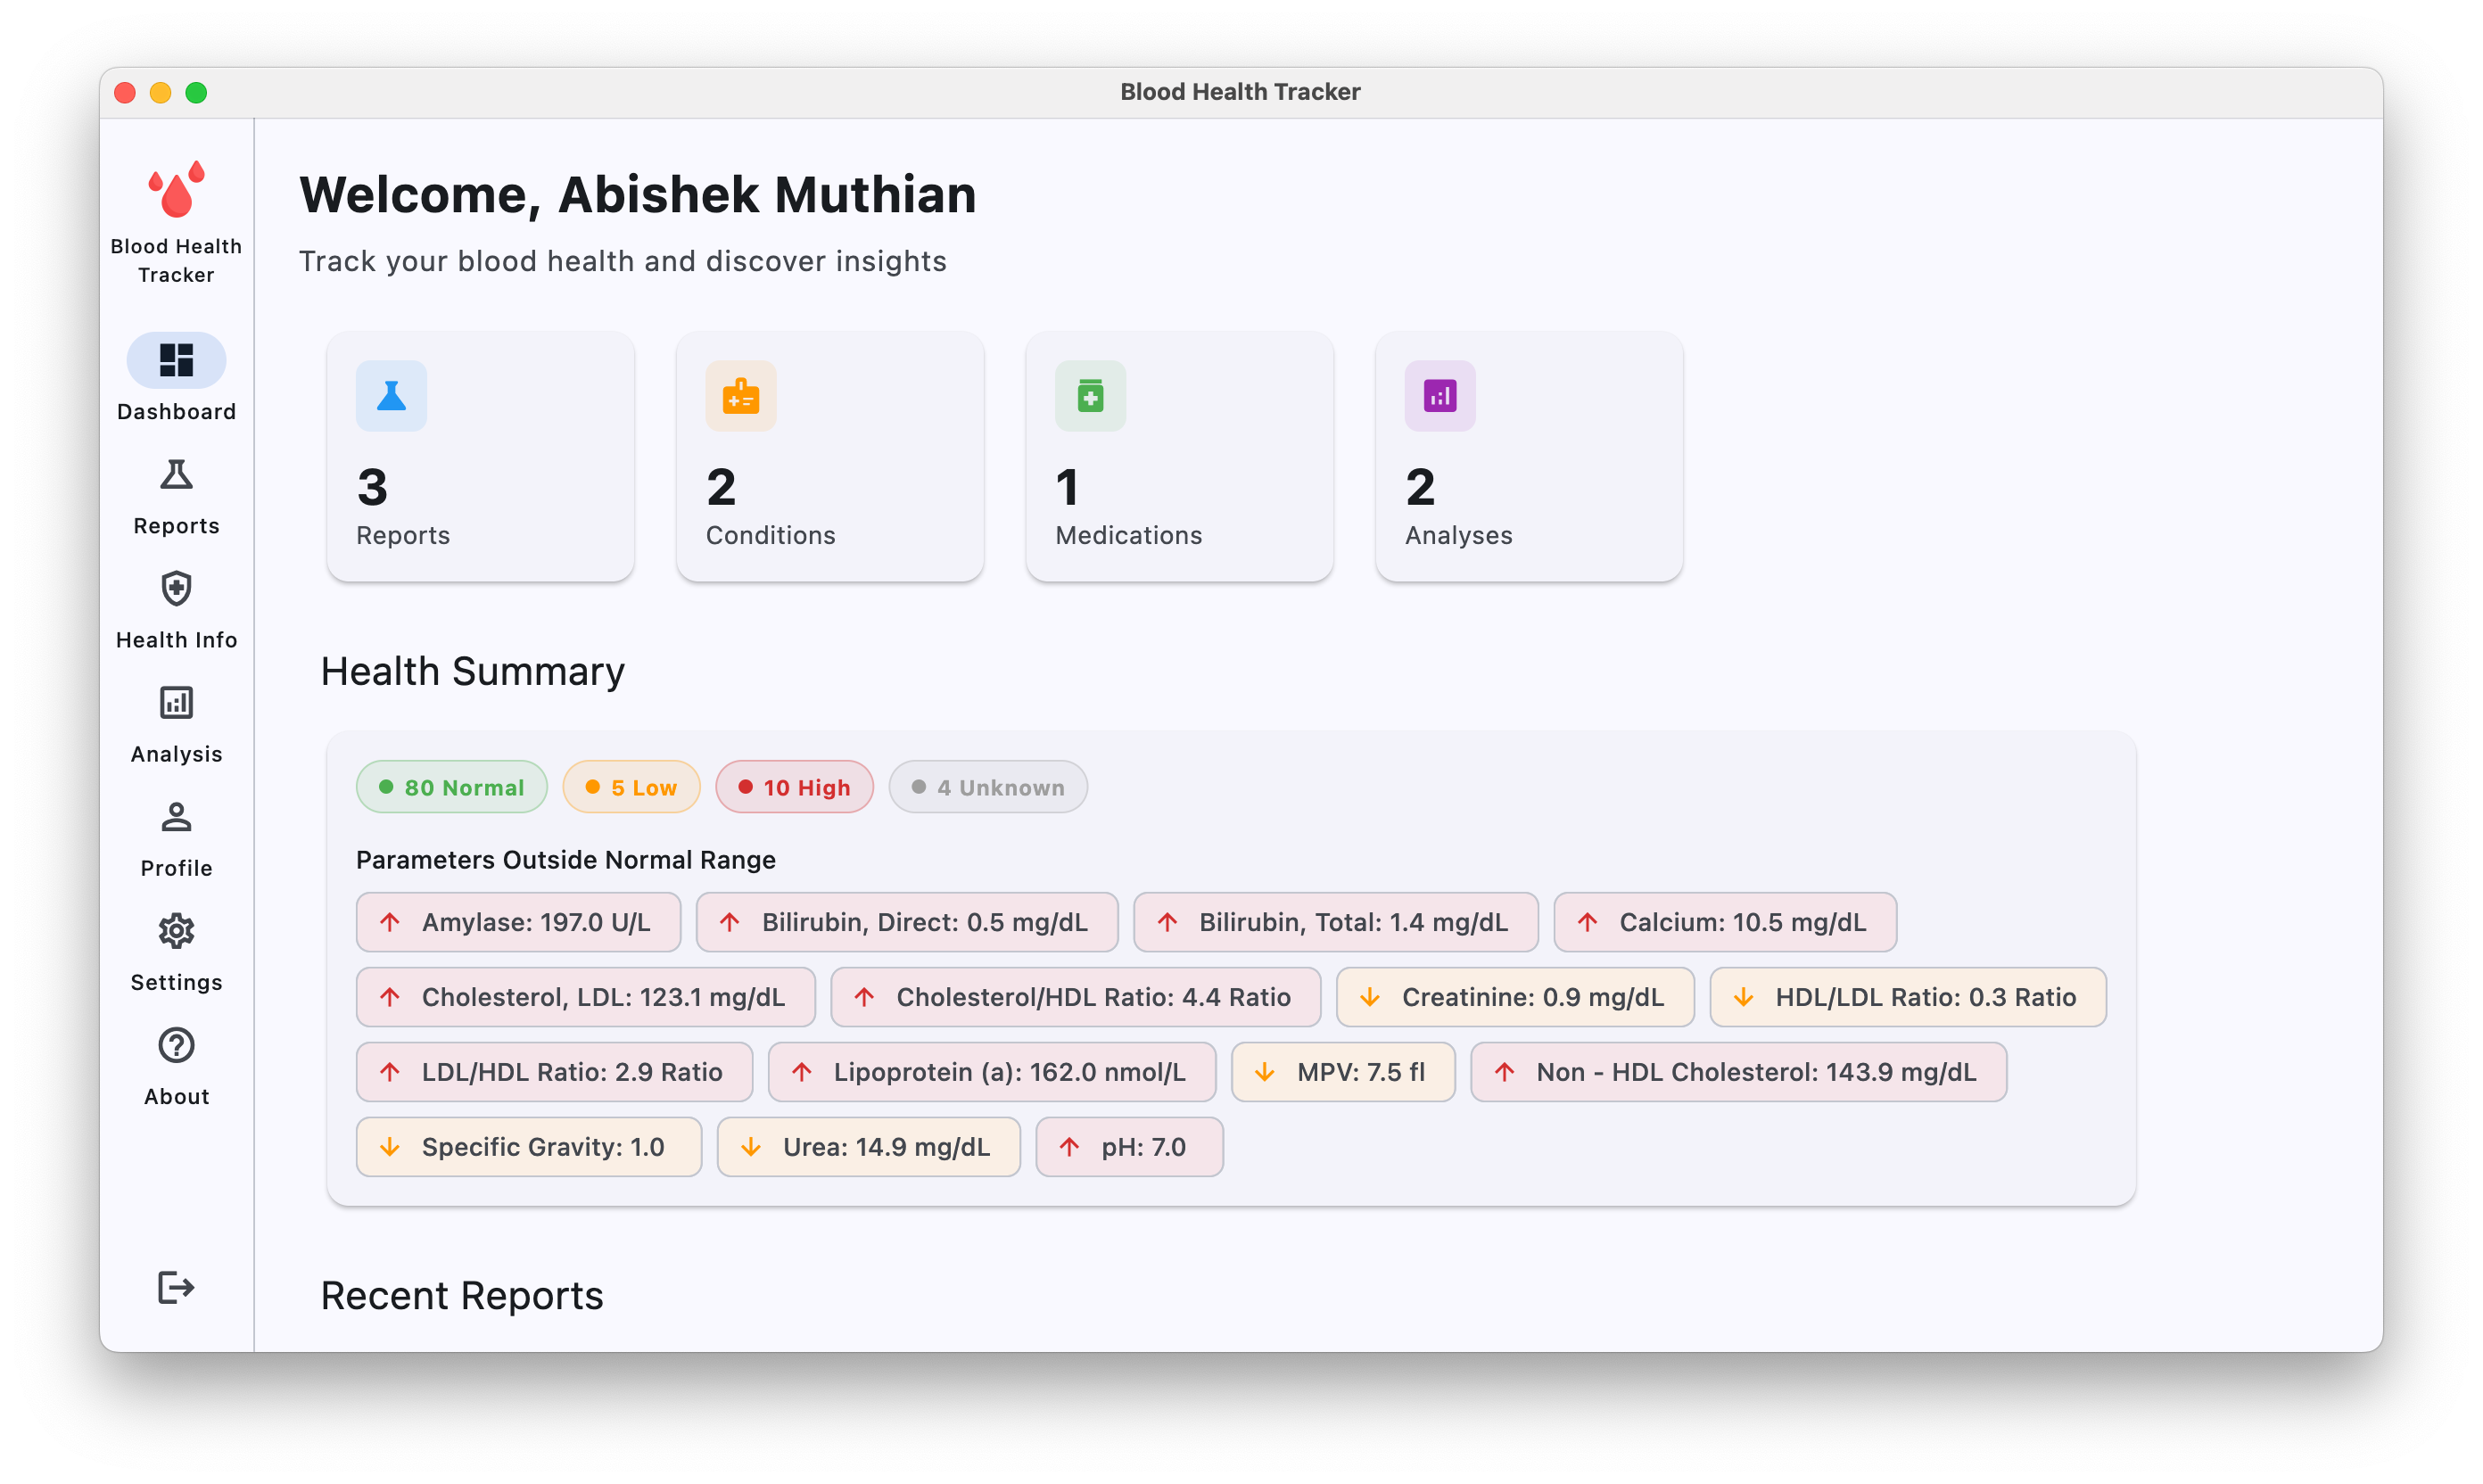Open the Analysis chart icon in sidebar
Screen dimensions: 2483x1484
pyautogui.click(x=176, y=703)
